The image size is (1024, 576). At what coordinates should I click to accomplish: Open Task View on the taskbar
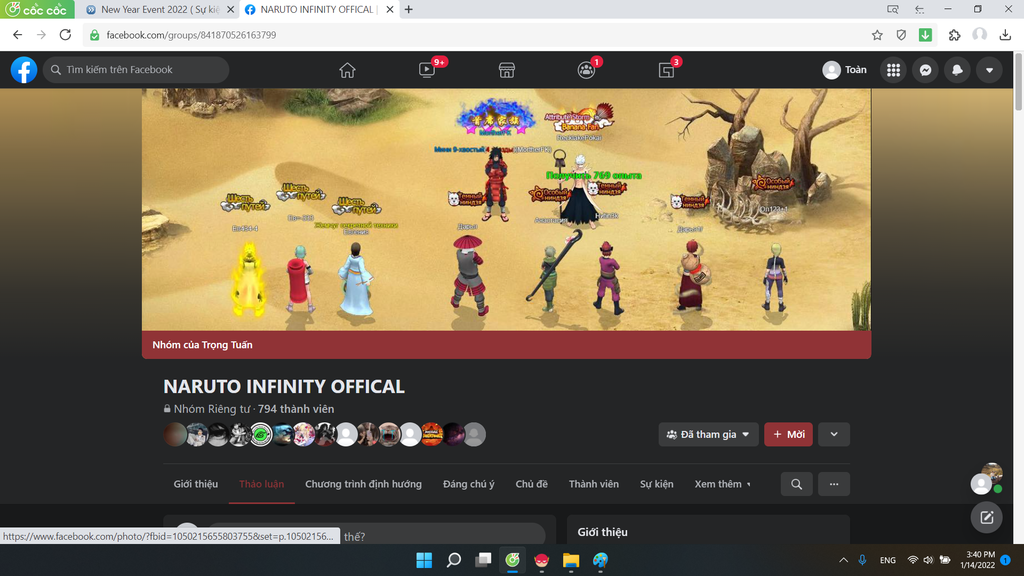click(x=483, y=560)
